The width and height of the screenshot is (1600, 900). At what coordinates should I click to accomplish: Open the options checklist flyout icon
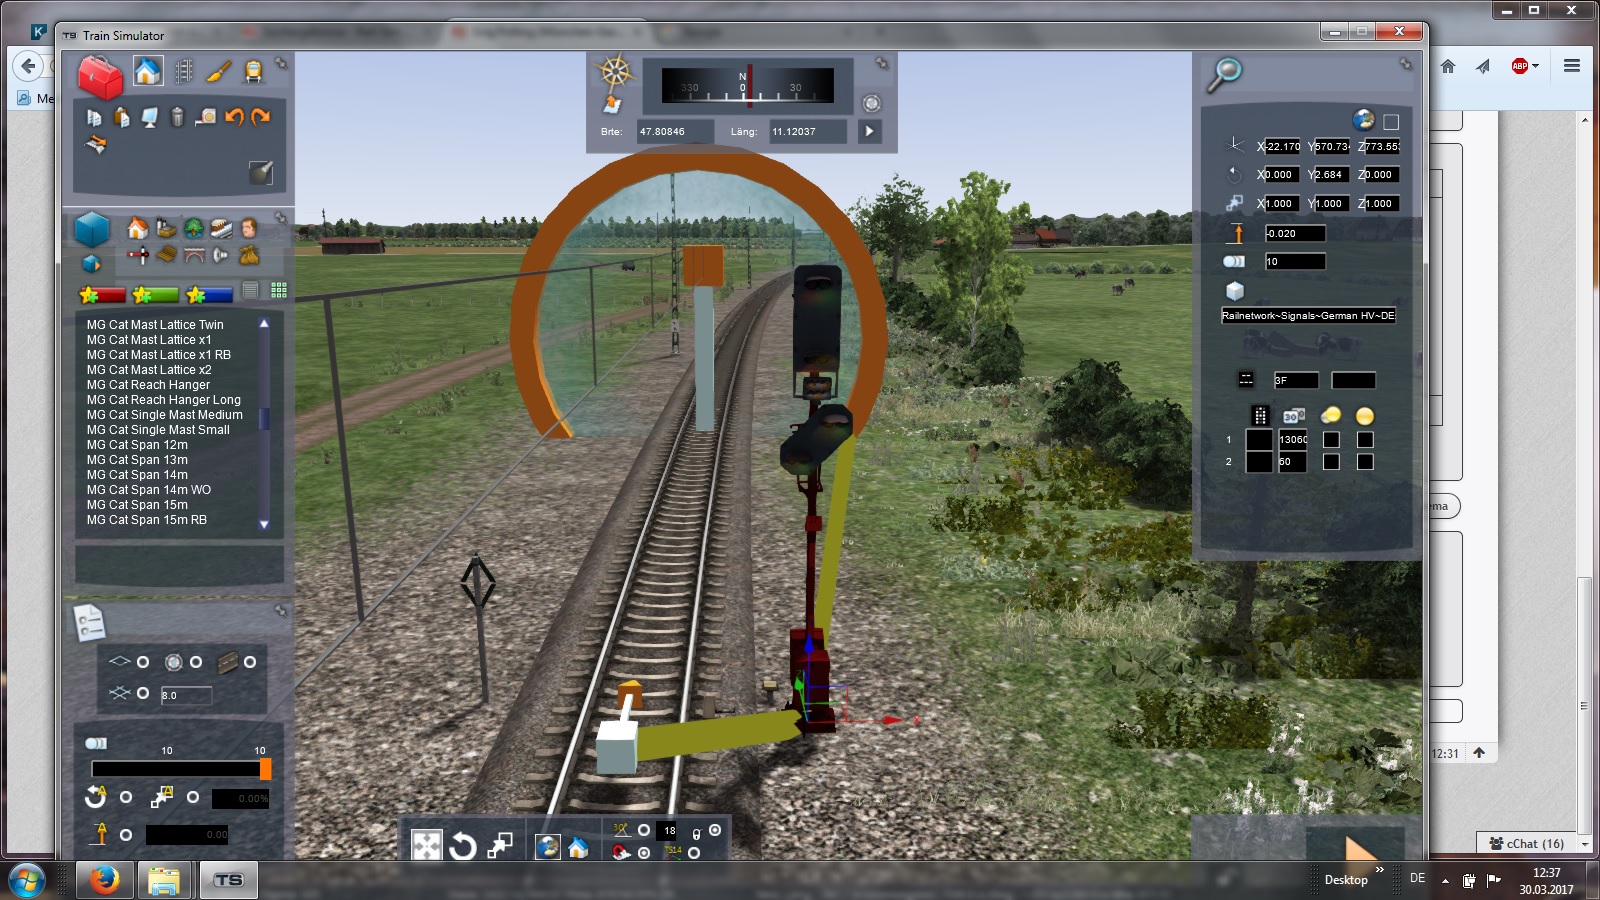pyautogui.click(x=90, y=622)
